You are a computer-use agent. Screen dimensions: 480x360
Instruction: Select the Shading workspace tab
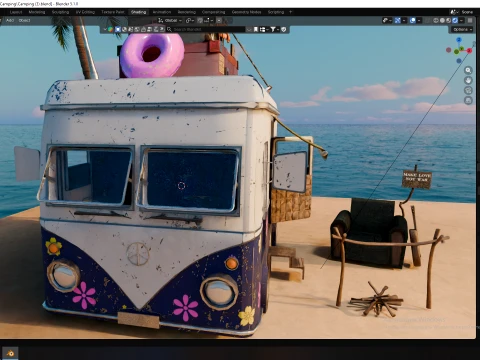click(x=138, y=12)
